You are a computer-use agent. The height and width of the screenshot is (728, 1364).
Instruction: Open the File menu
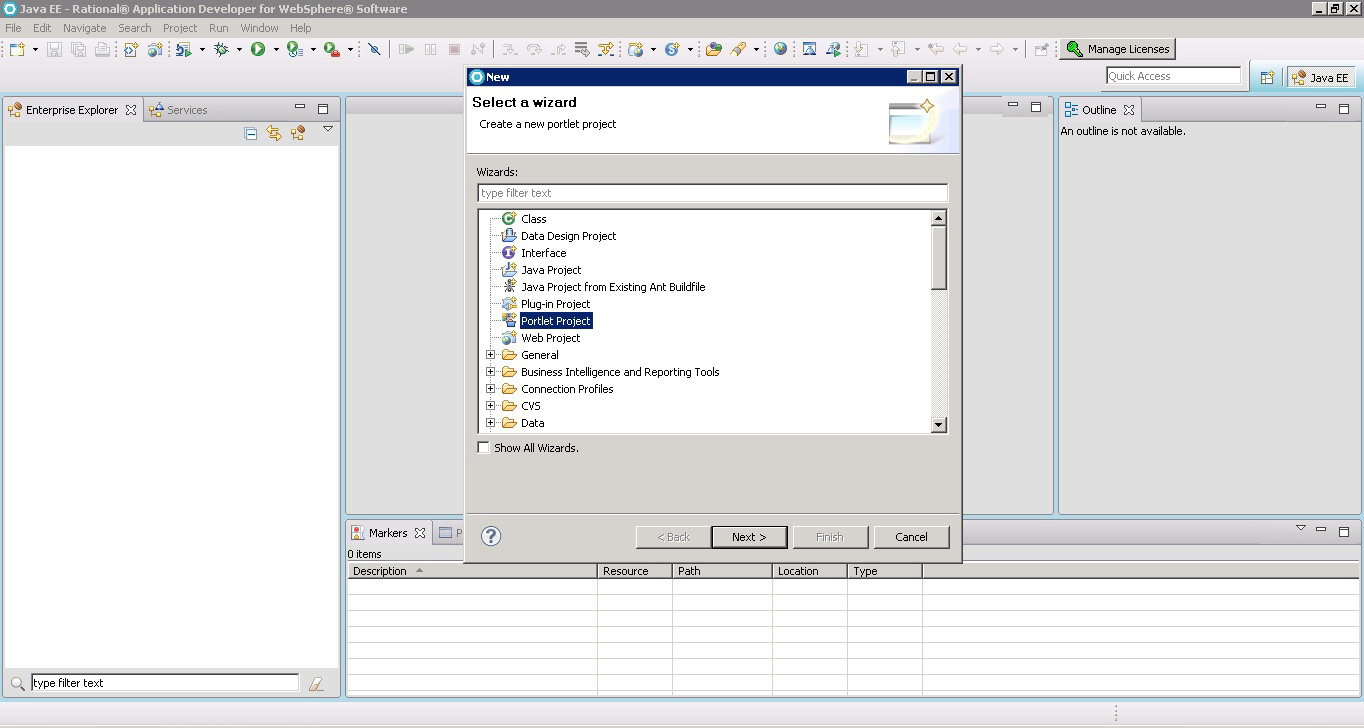13,28
